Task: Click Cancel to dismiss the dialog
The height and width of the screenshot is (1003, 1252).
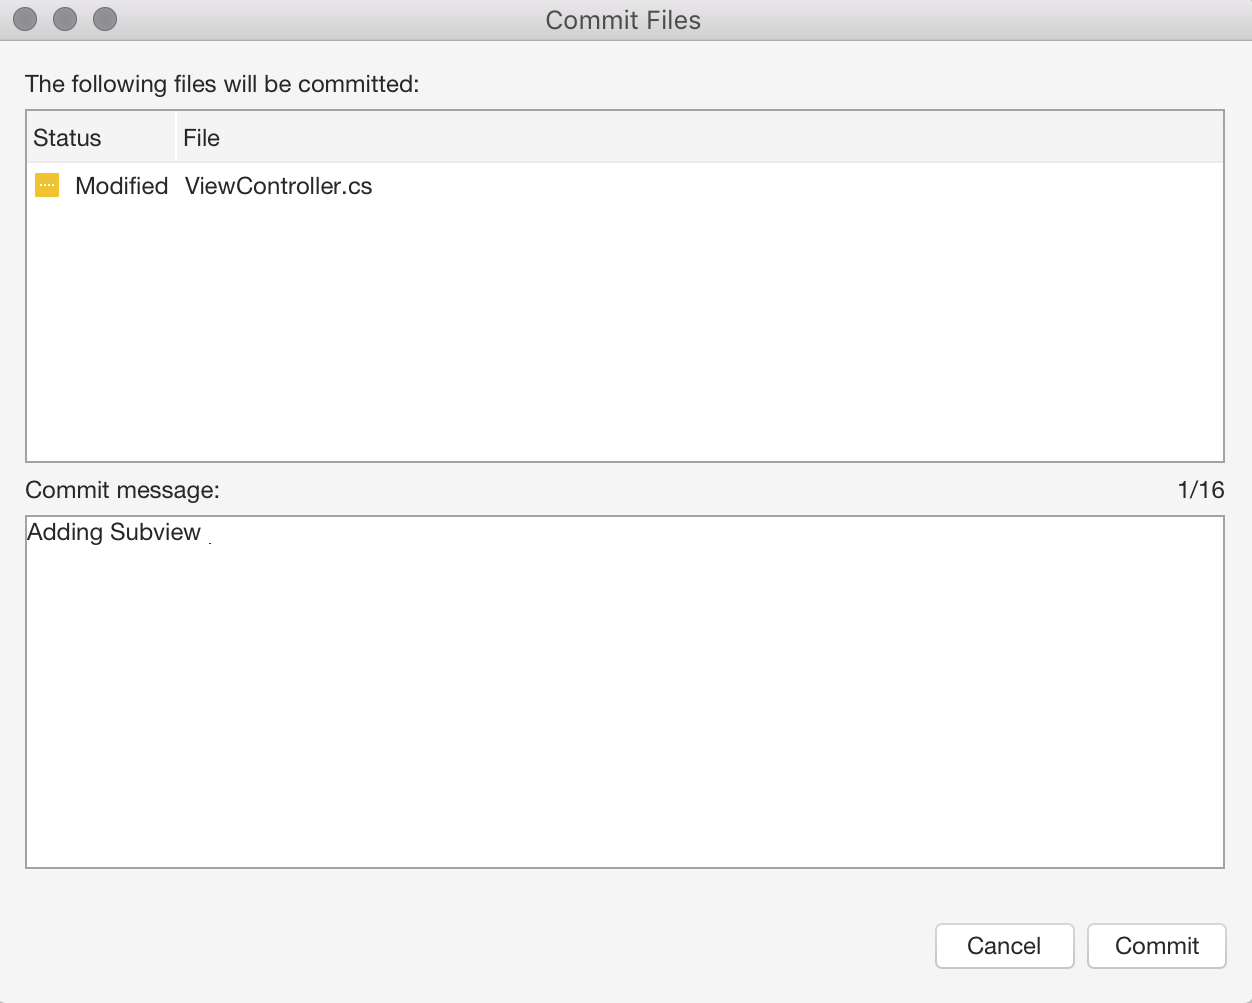Action: click(x=1004, y=945)
